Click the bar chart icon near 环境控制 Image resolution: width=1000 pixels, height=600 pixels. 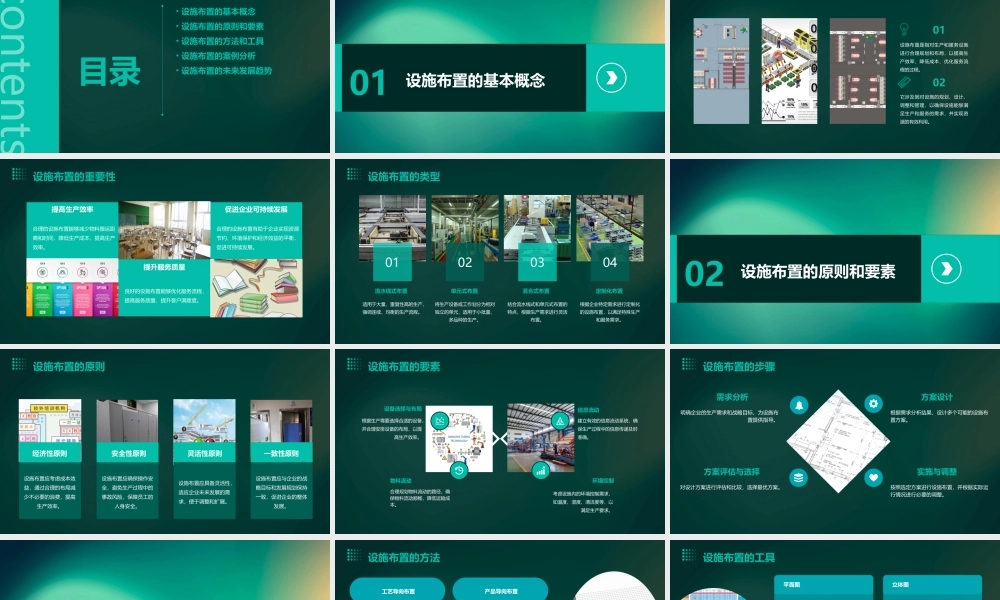541,471
